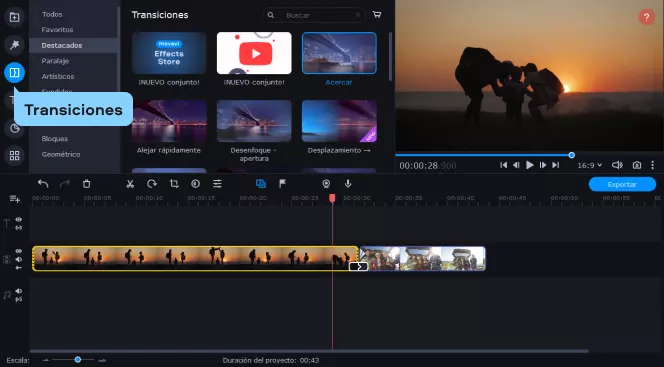664x367 pixels.
Task: Toggle title track link icon
Action: (19, 228)
